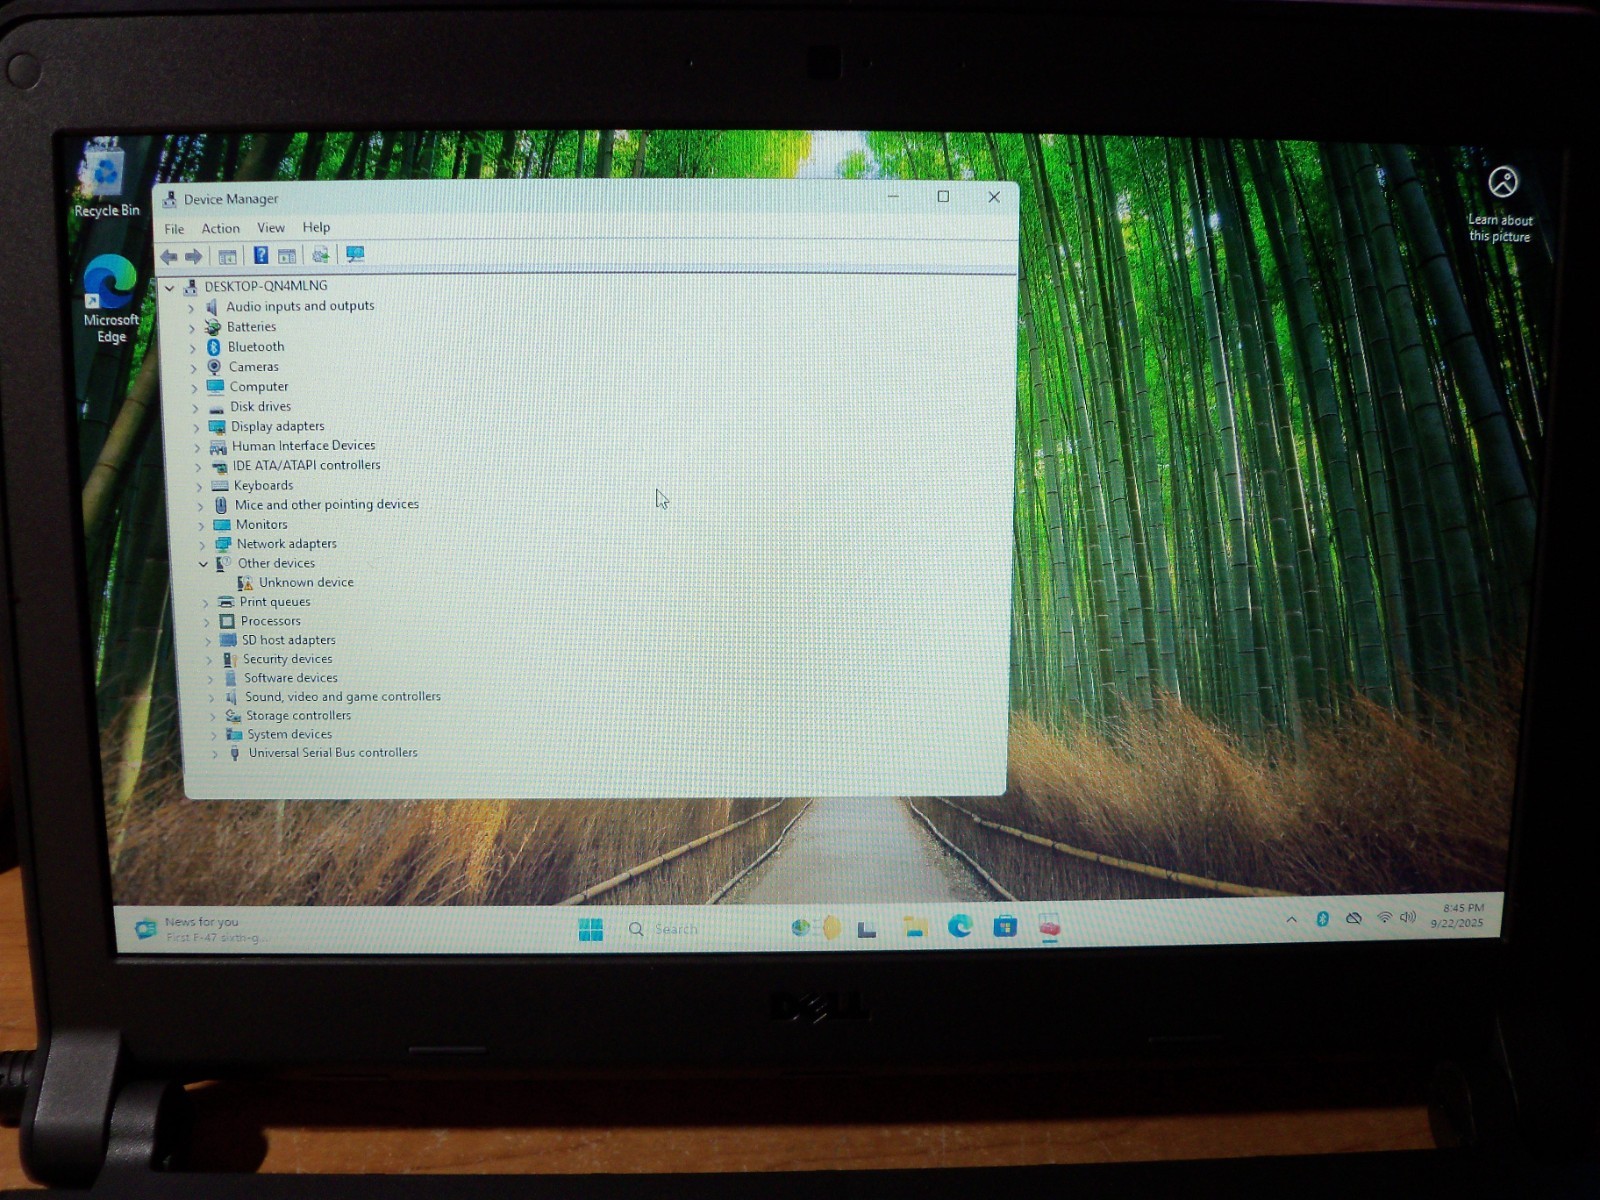Click the News for you widget

[x=203, y=930]
